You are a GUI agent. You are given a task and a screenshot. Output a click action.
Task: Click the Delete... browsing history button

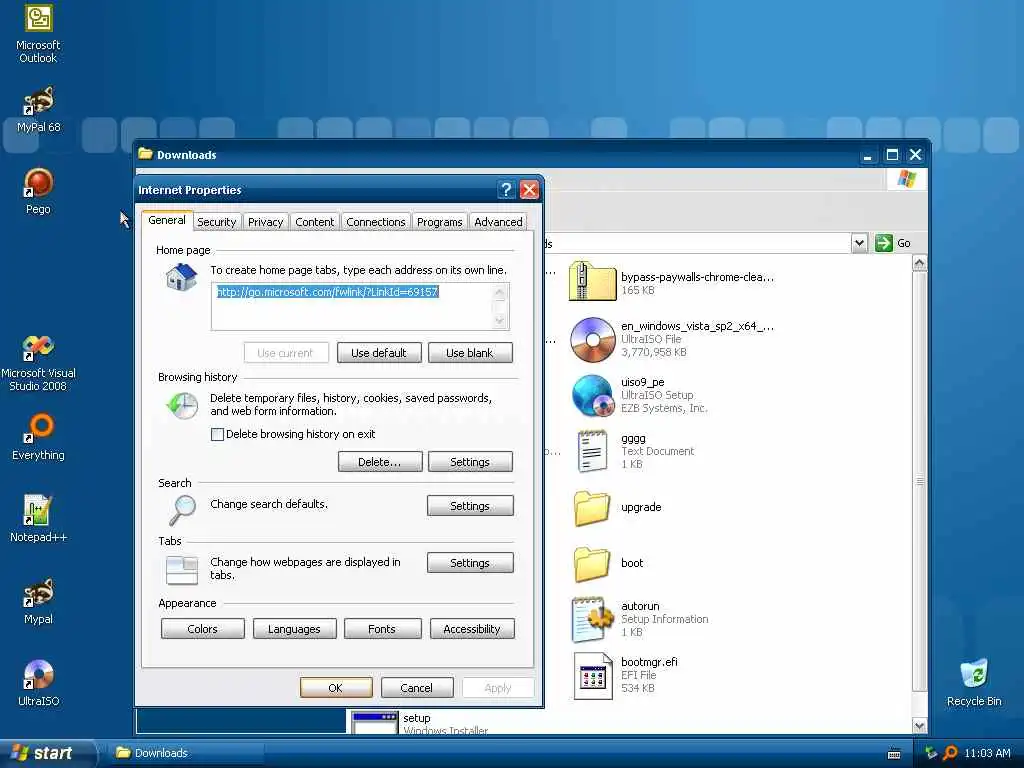tap(380, 462)
